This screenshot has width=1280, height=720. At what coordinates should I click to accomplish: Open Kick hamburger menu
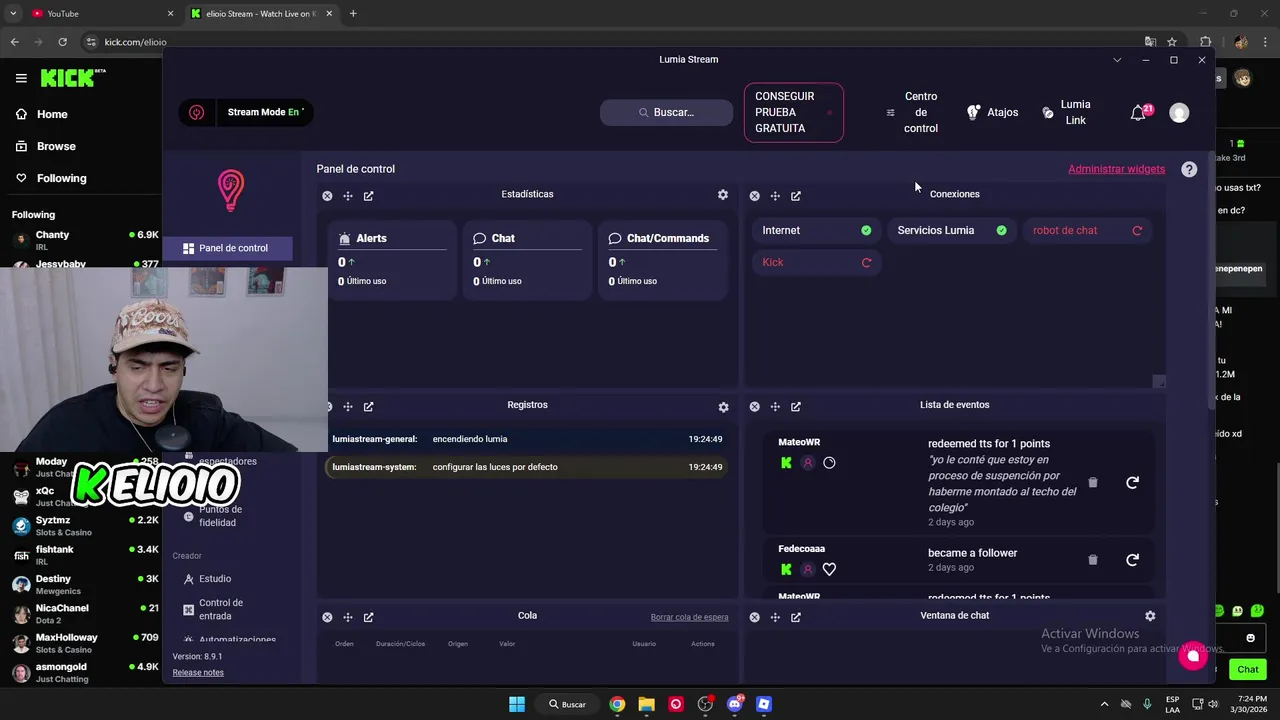(x=21, y=78)
